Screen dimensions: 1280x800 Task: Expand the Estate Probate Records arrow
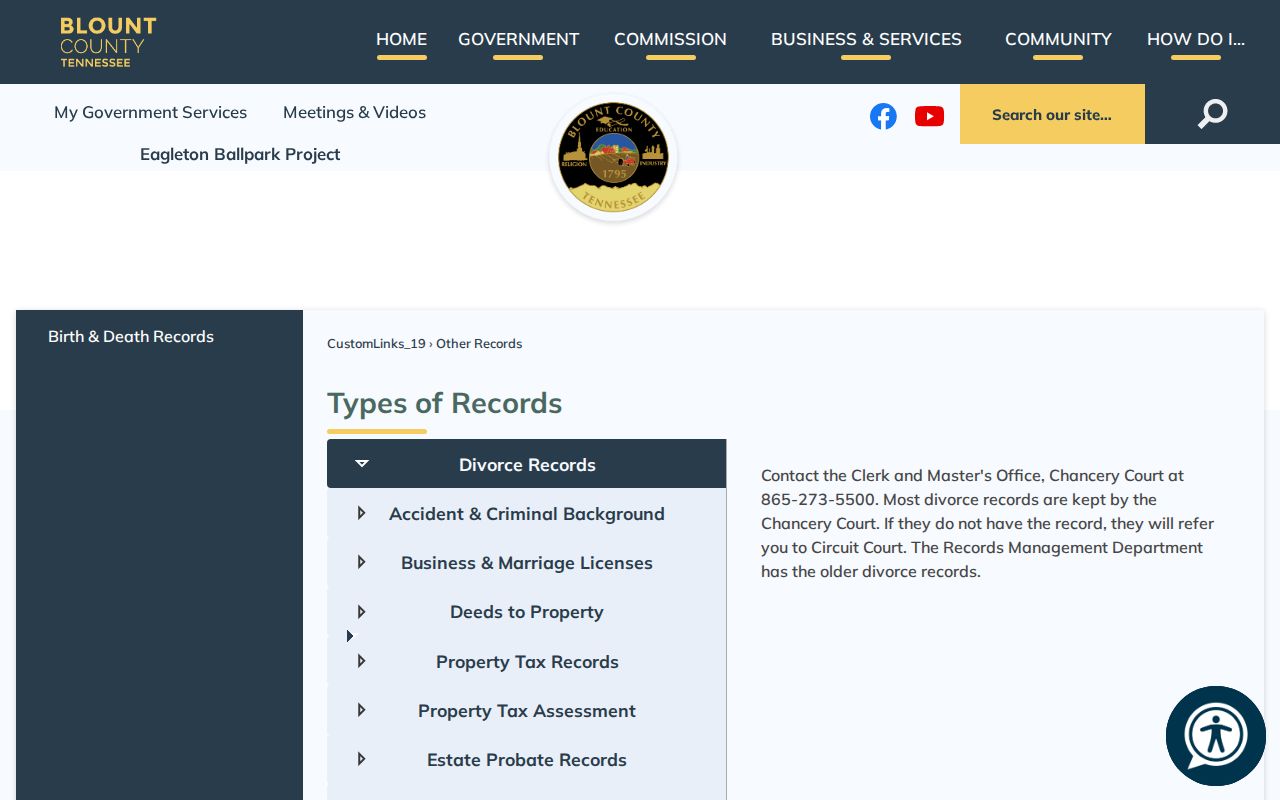click(362, 759)
